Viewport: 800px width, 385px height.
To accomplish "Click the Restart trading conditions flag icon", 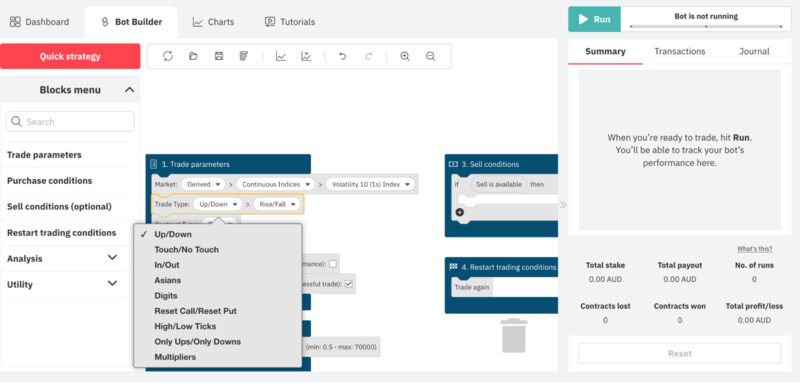I will click(x=453, y=267).
